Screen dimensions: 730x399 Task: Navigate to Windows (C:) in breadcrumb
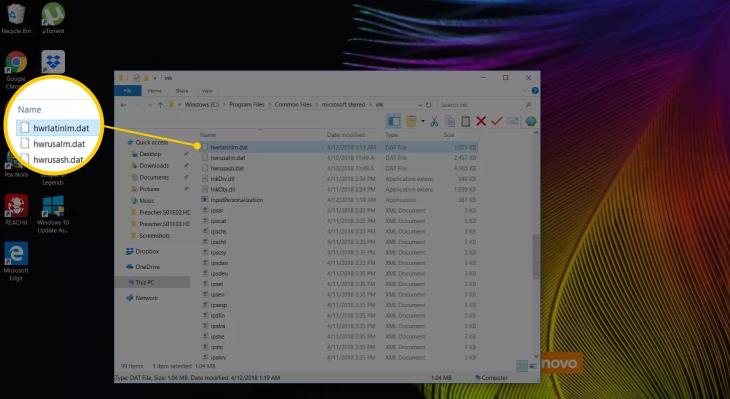tap(202, 105)
